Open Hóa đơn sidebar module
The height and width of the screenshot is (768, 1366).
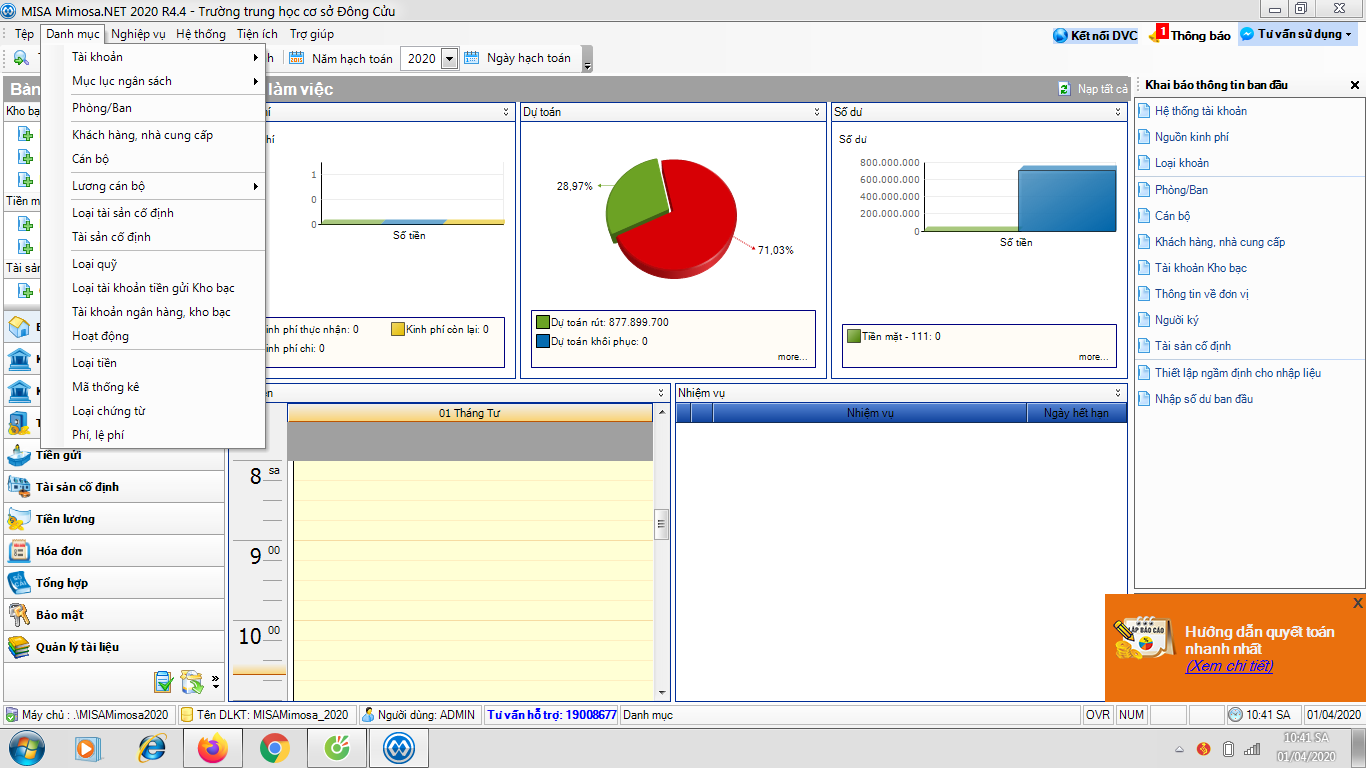tap(115, 551)
